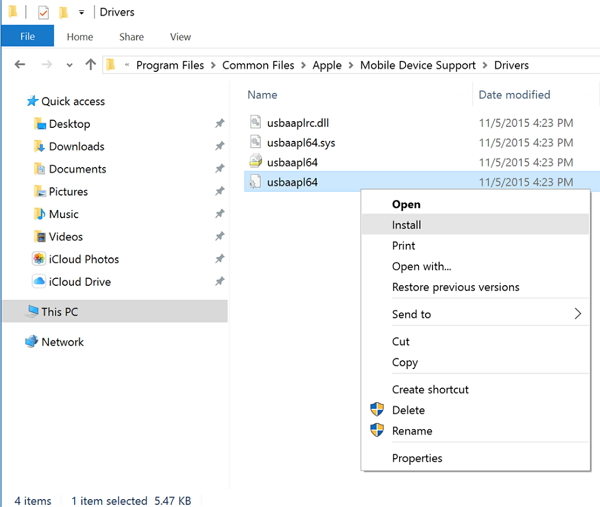Switch to the Share ribbon tab
This screenshot has width=600, height=507.
132,37
